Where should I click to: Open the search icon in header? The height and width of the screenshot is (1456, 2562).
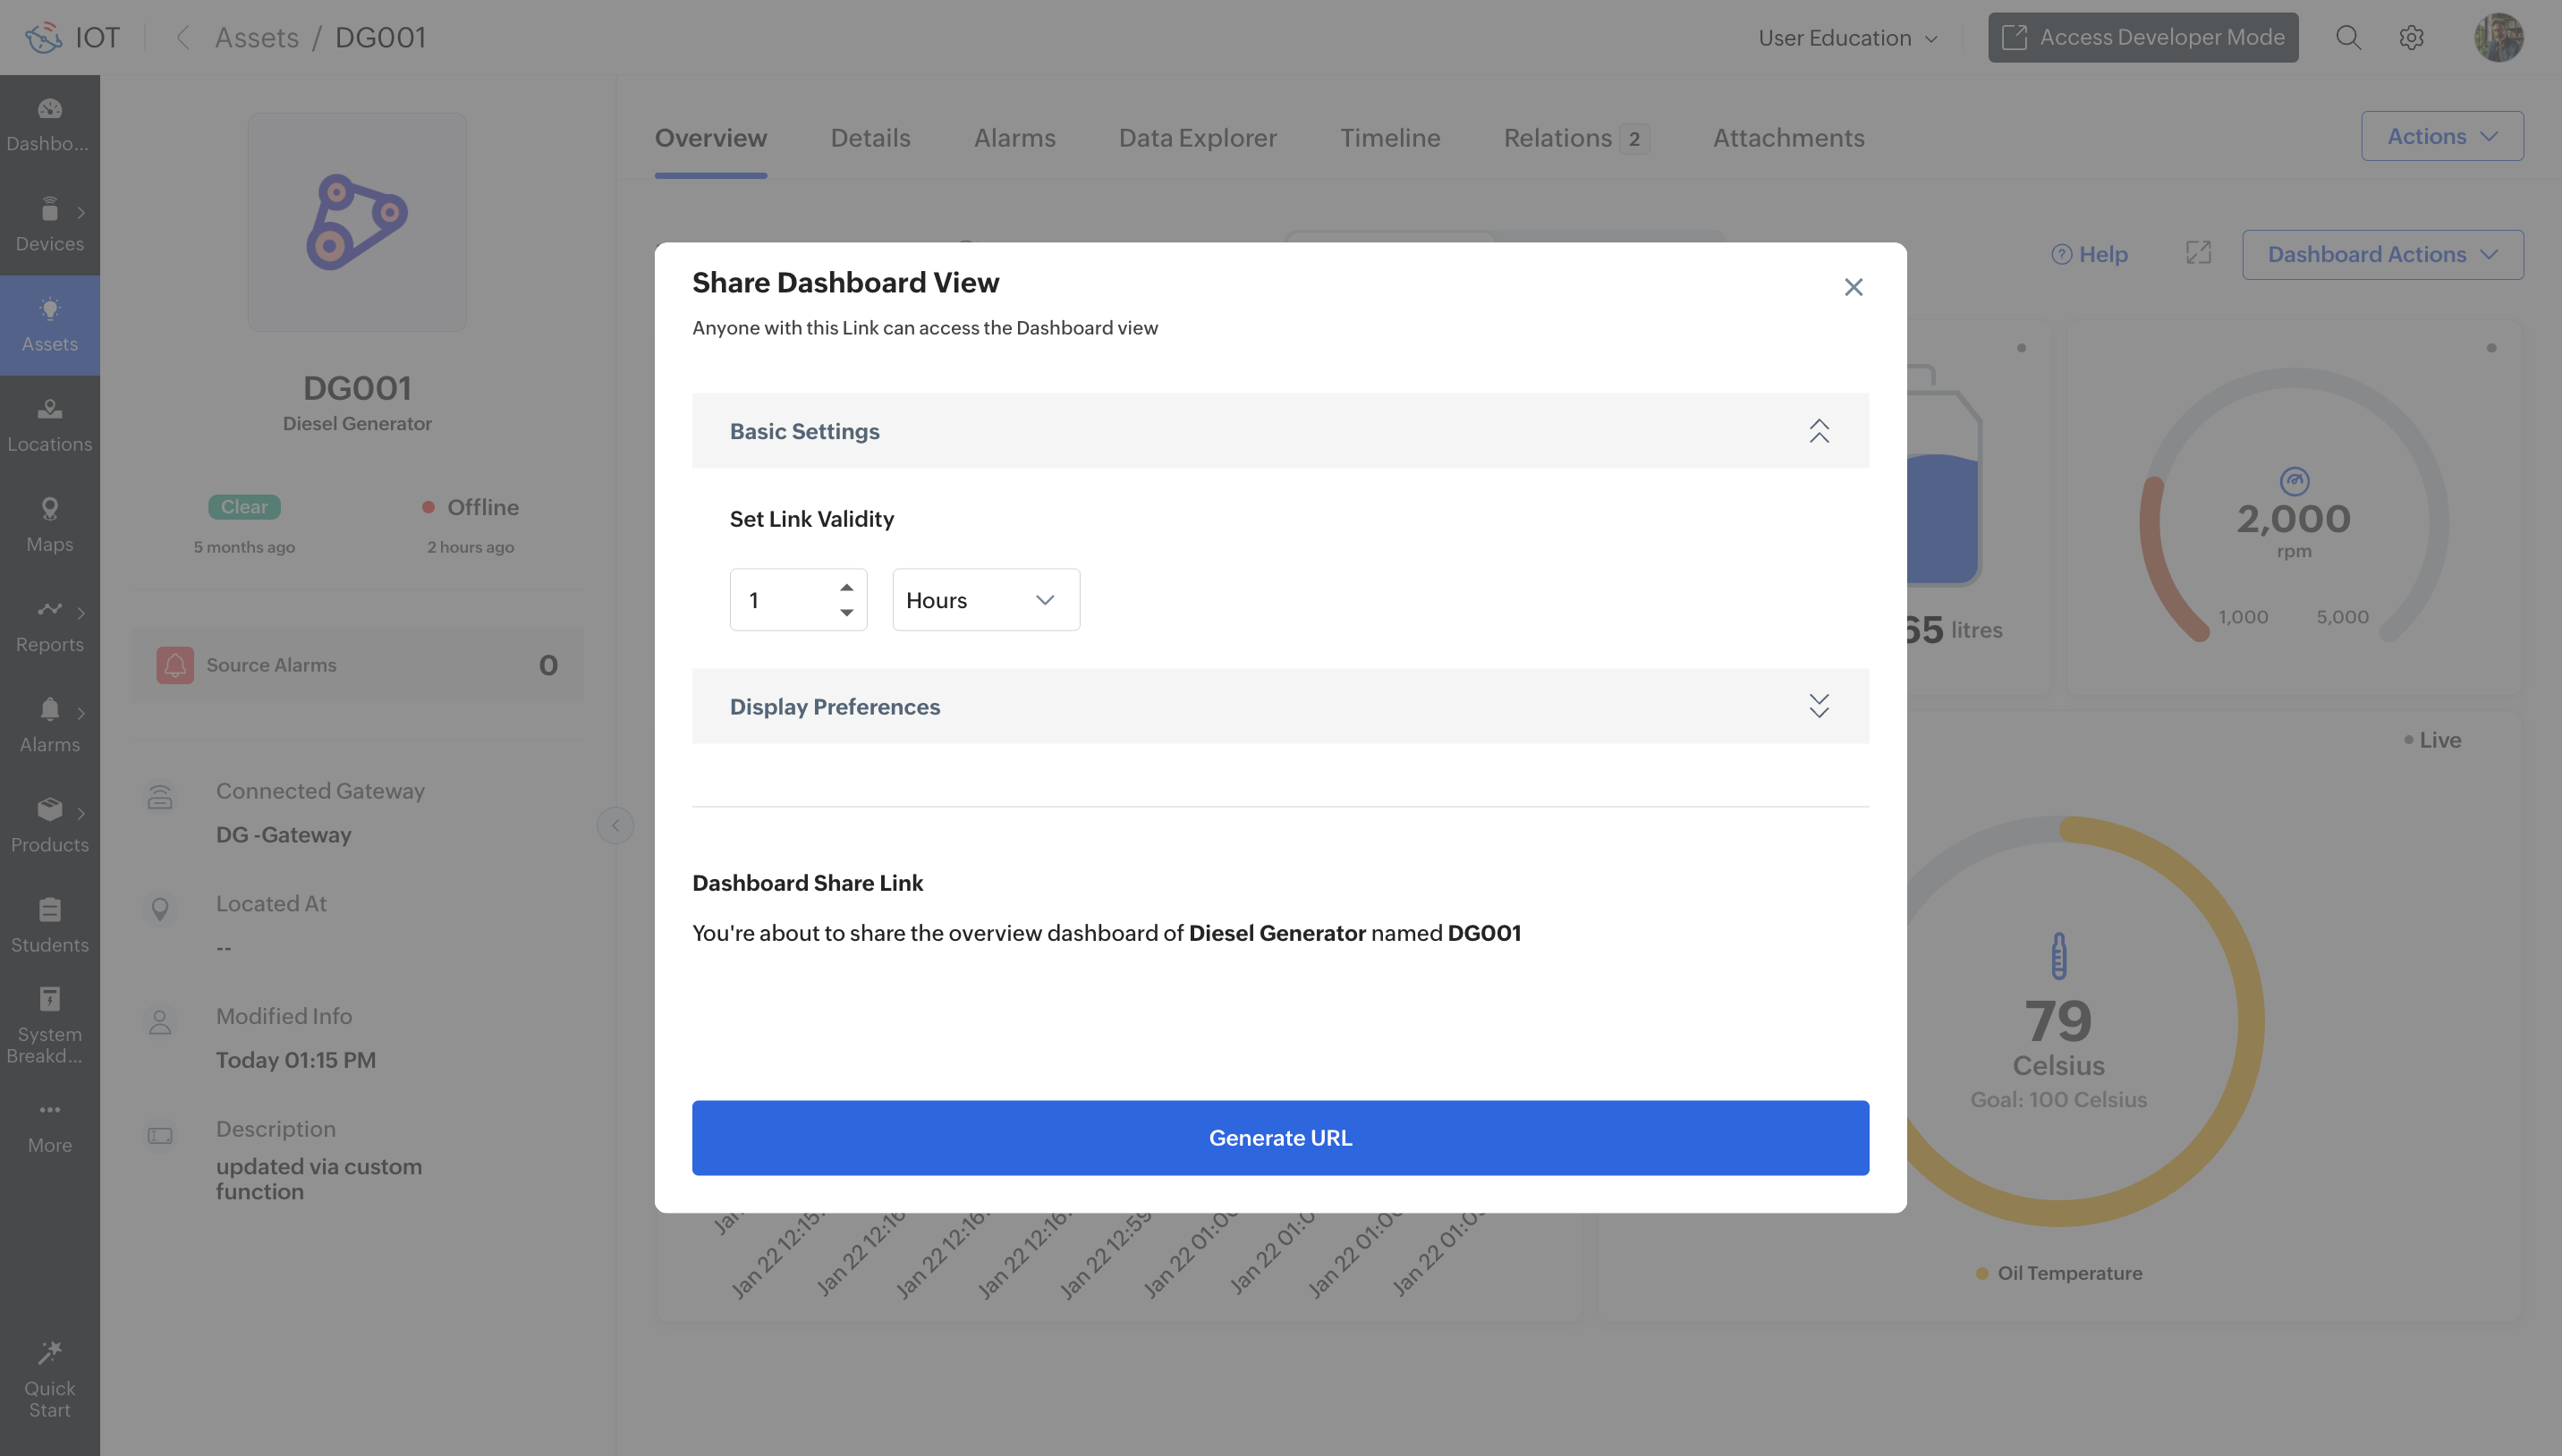point(2348,38)
